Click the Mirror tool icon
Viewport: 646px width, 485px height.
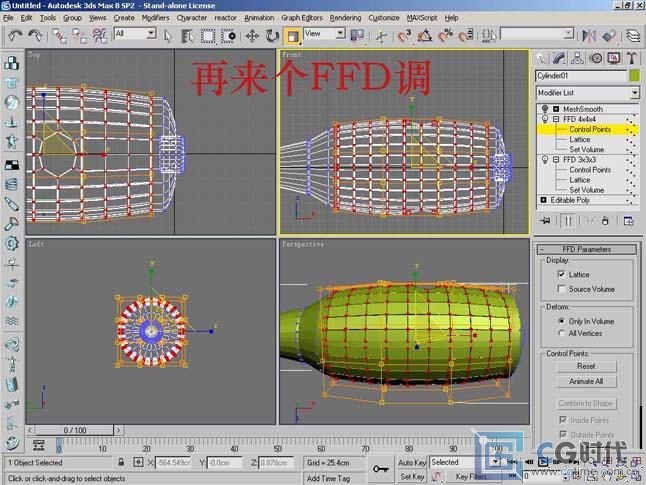589,36
